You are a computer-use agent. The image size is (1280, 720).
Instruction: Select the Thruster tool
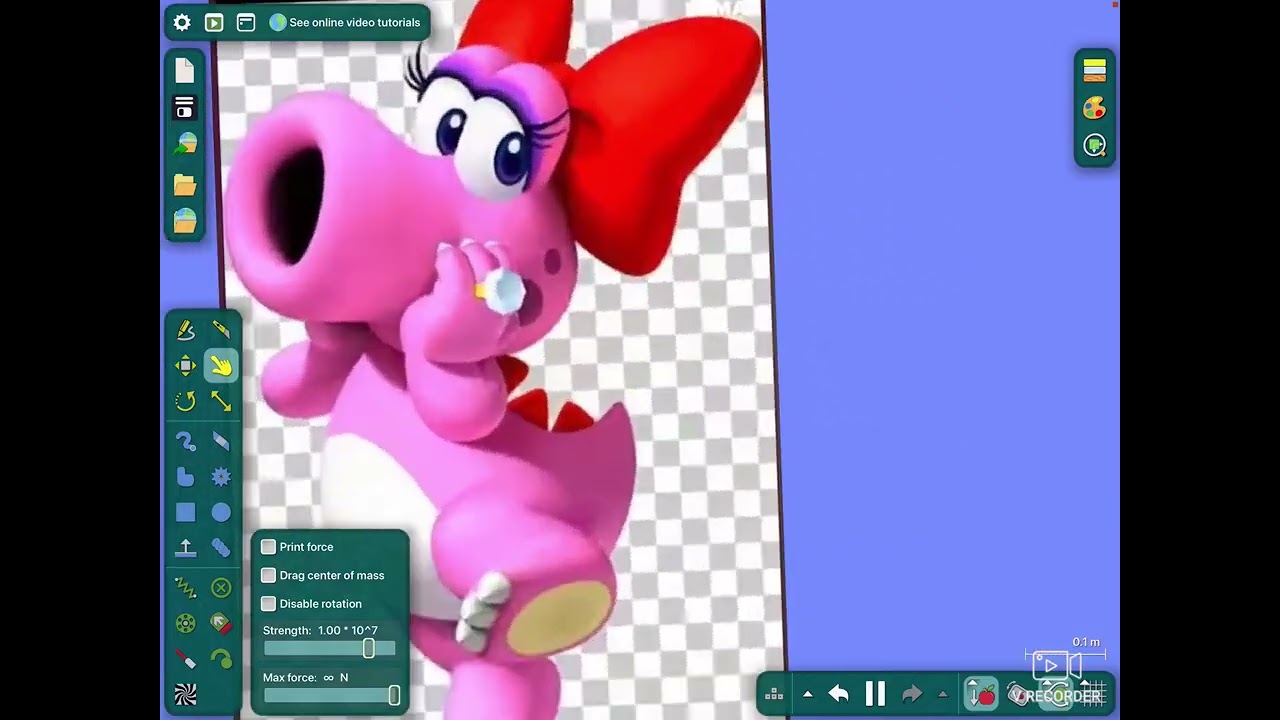click(x=221, y=624)
